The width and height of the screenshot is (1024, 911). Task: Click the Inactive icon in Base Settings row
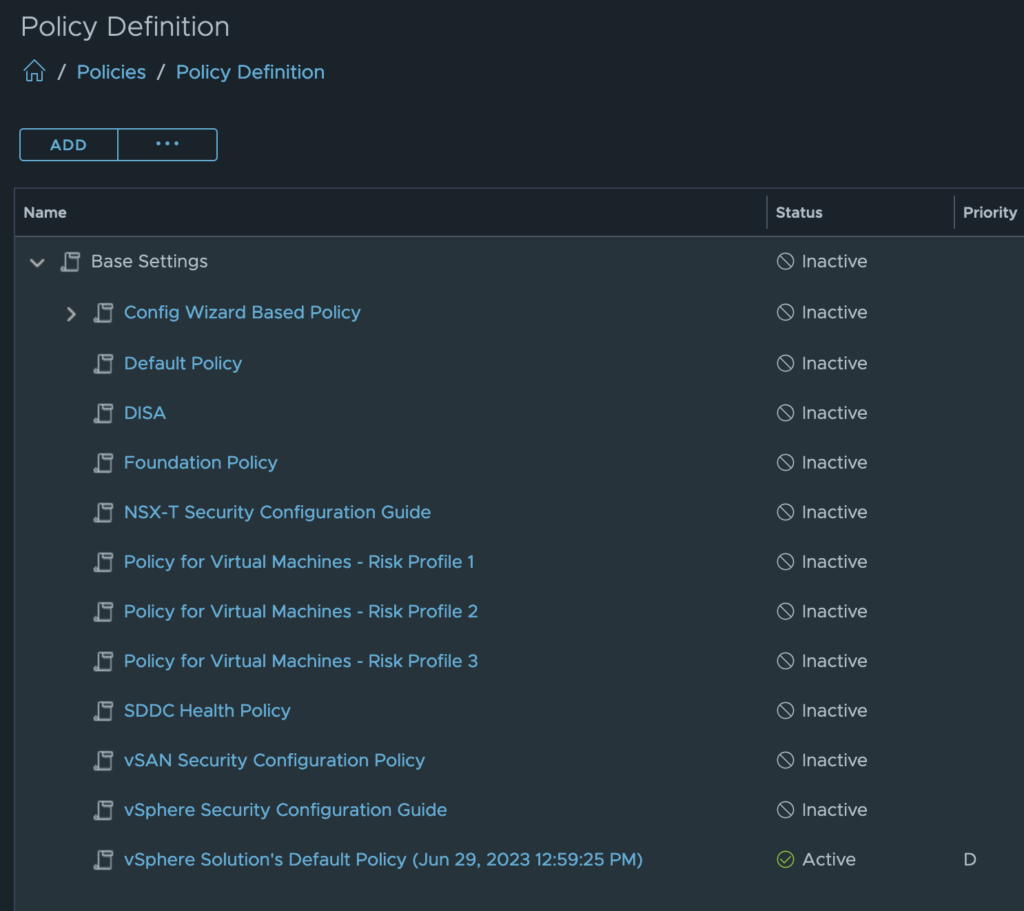[x=785, y=262]
